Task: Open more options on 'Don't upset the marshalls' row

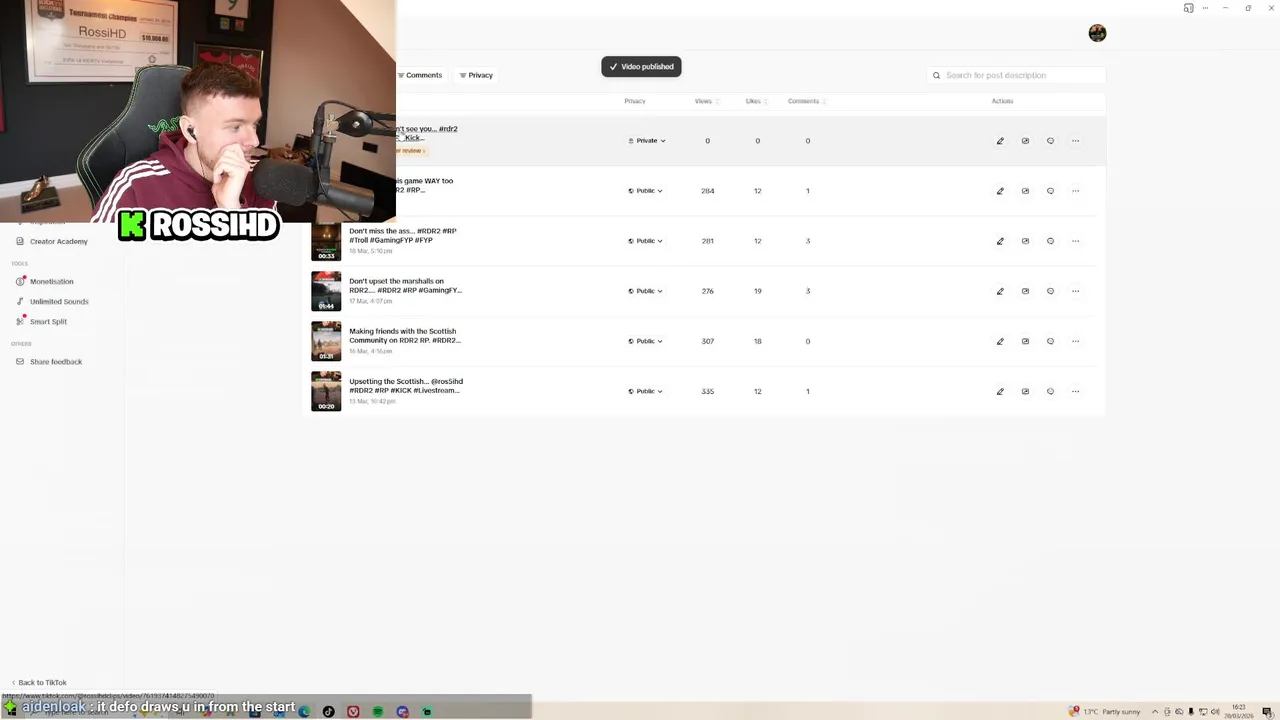Action: pos(1076,291)
